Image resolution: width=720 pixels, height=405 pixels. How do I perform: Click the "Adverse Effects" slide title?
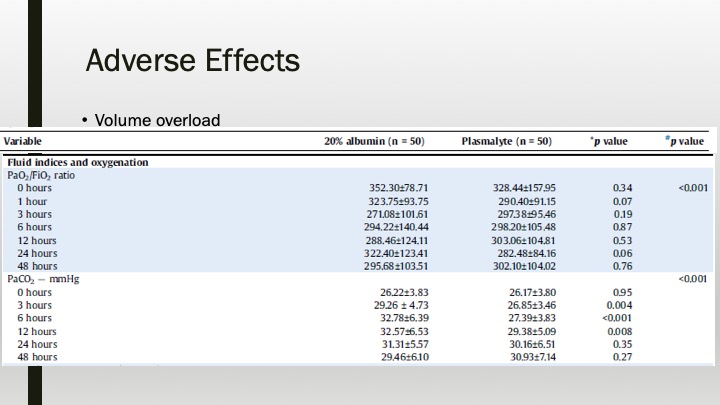[192, 60]
